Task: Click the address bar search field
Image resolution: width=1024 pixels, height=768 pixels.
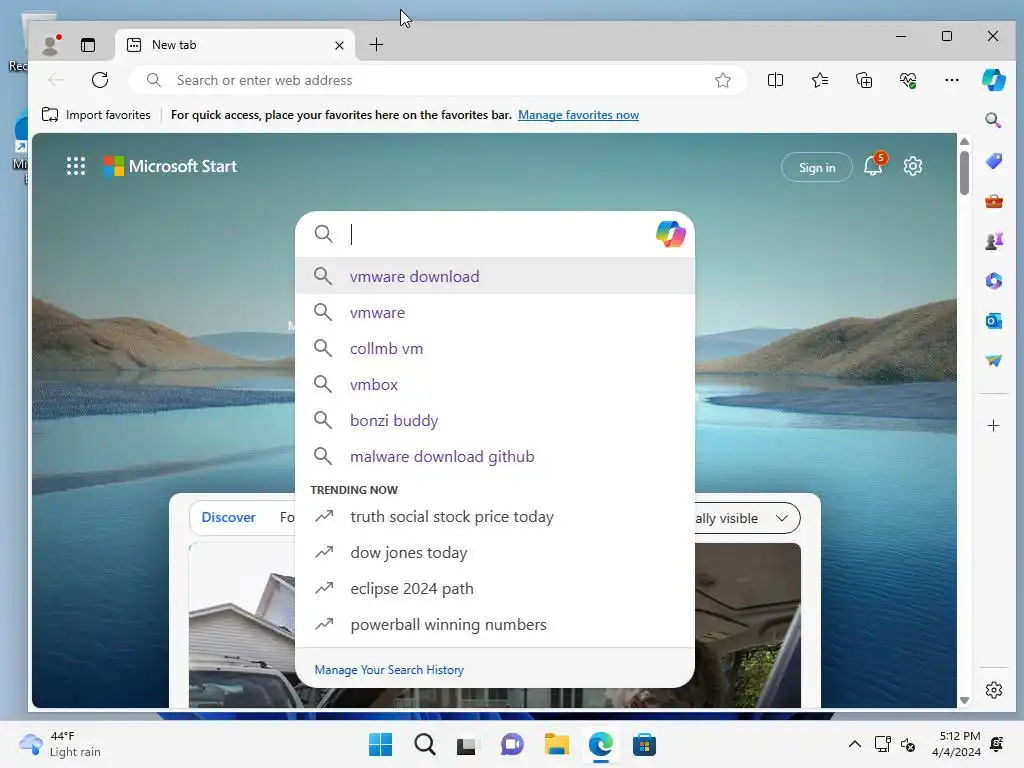Action: point(437,80)
